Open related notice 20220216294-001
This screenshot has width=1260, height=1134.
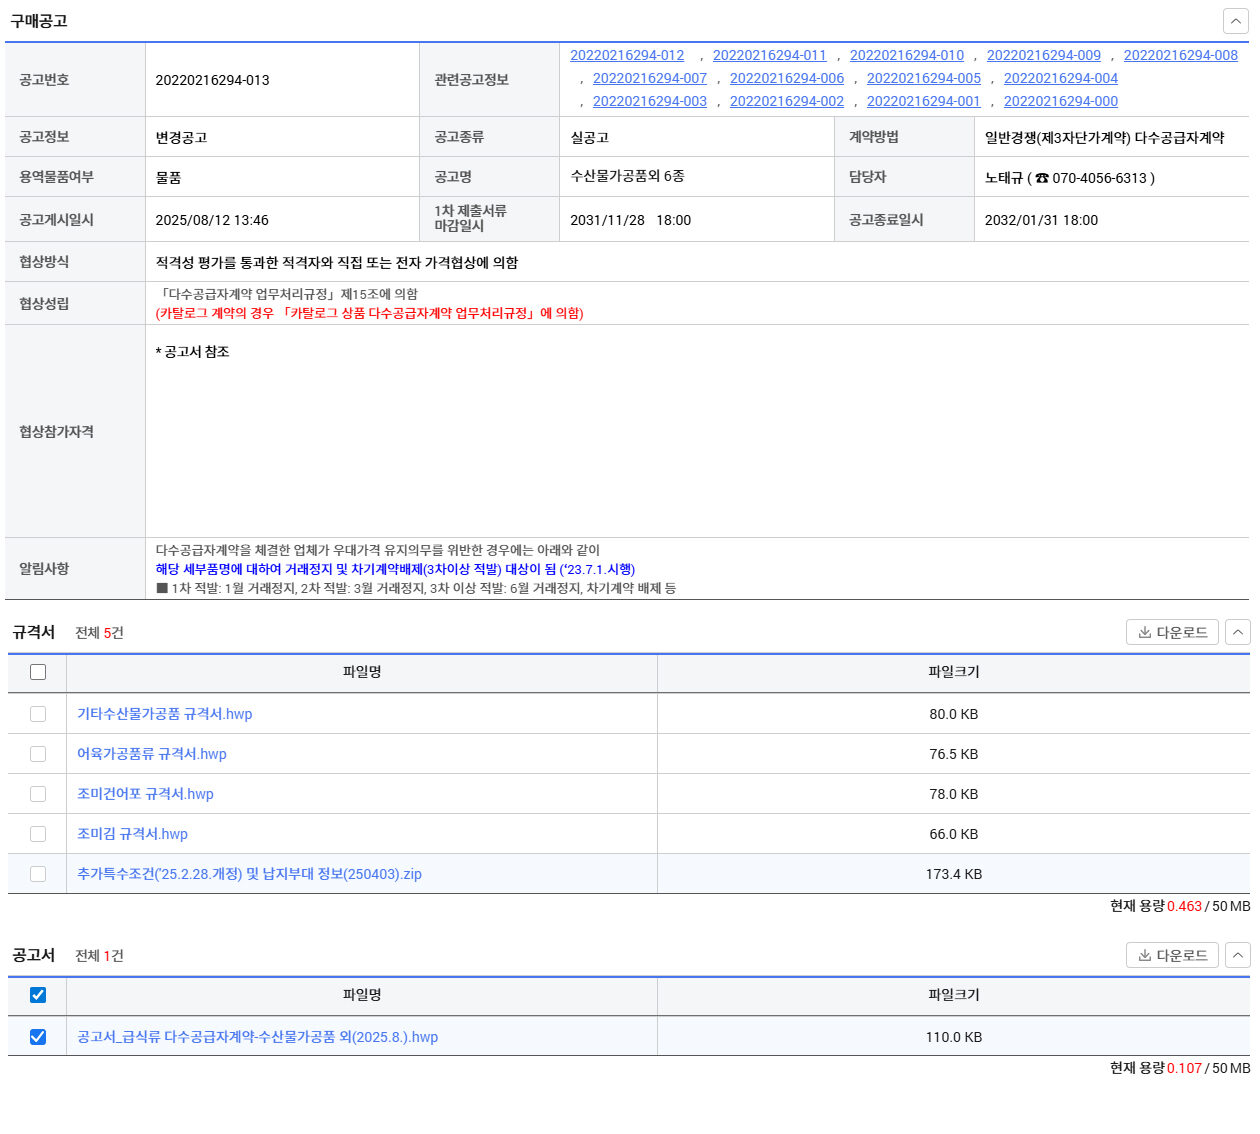(x=924, y=101)
